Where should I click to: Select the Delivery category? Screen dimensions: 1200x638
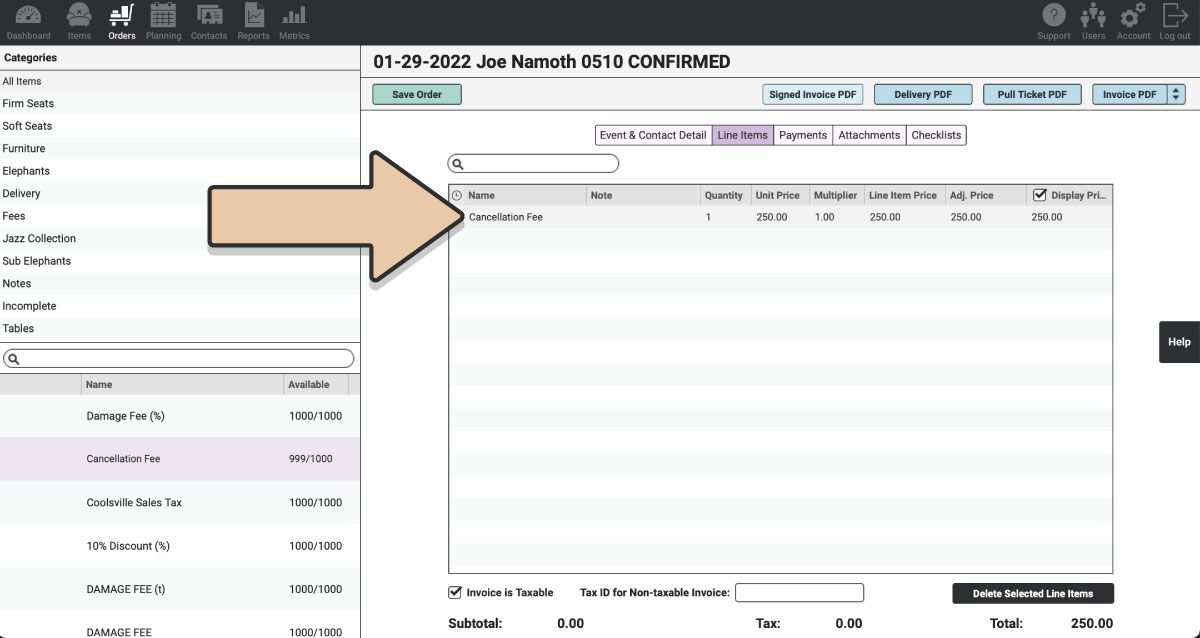[180, 193]
